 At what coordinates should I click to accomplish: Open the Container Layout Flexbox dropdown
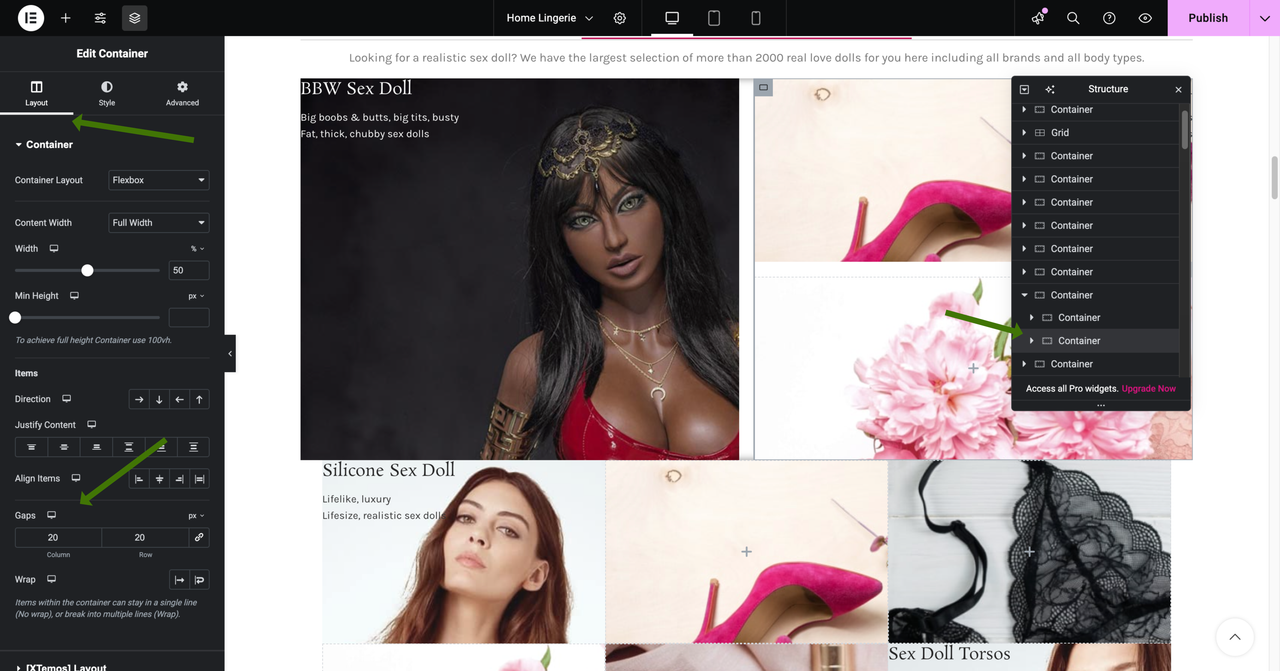coord(159,180)
